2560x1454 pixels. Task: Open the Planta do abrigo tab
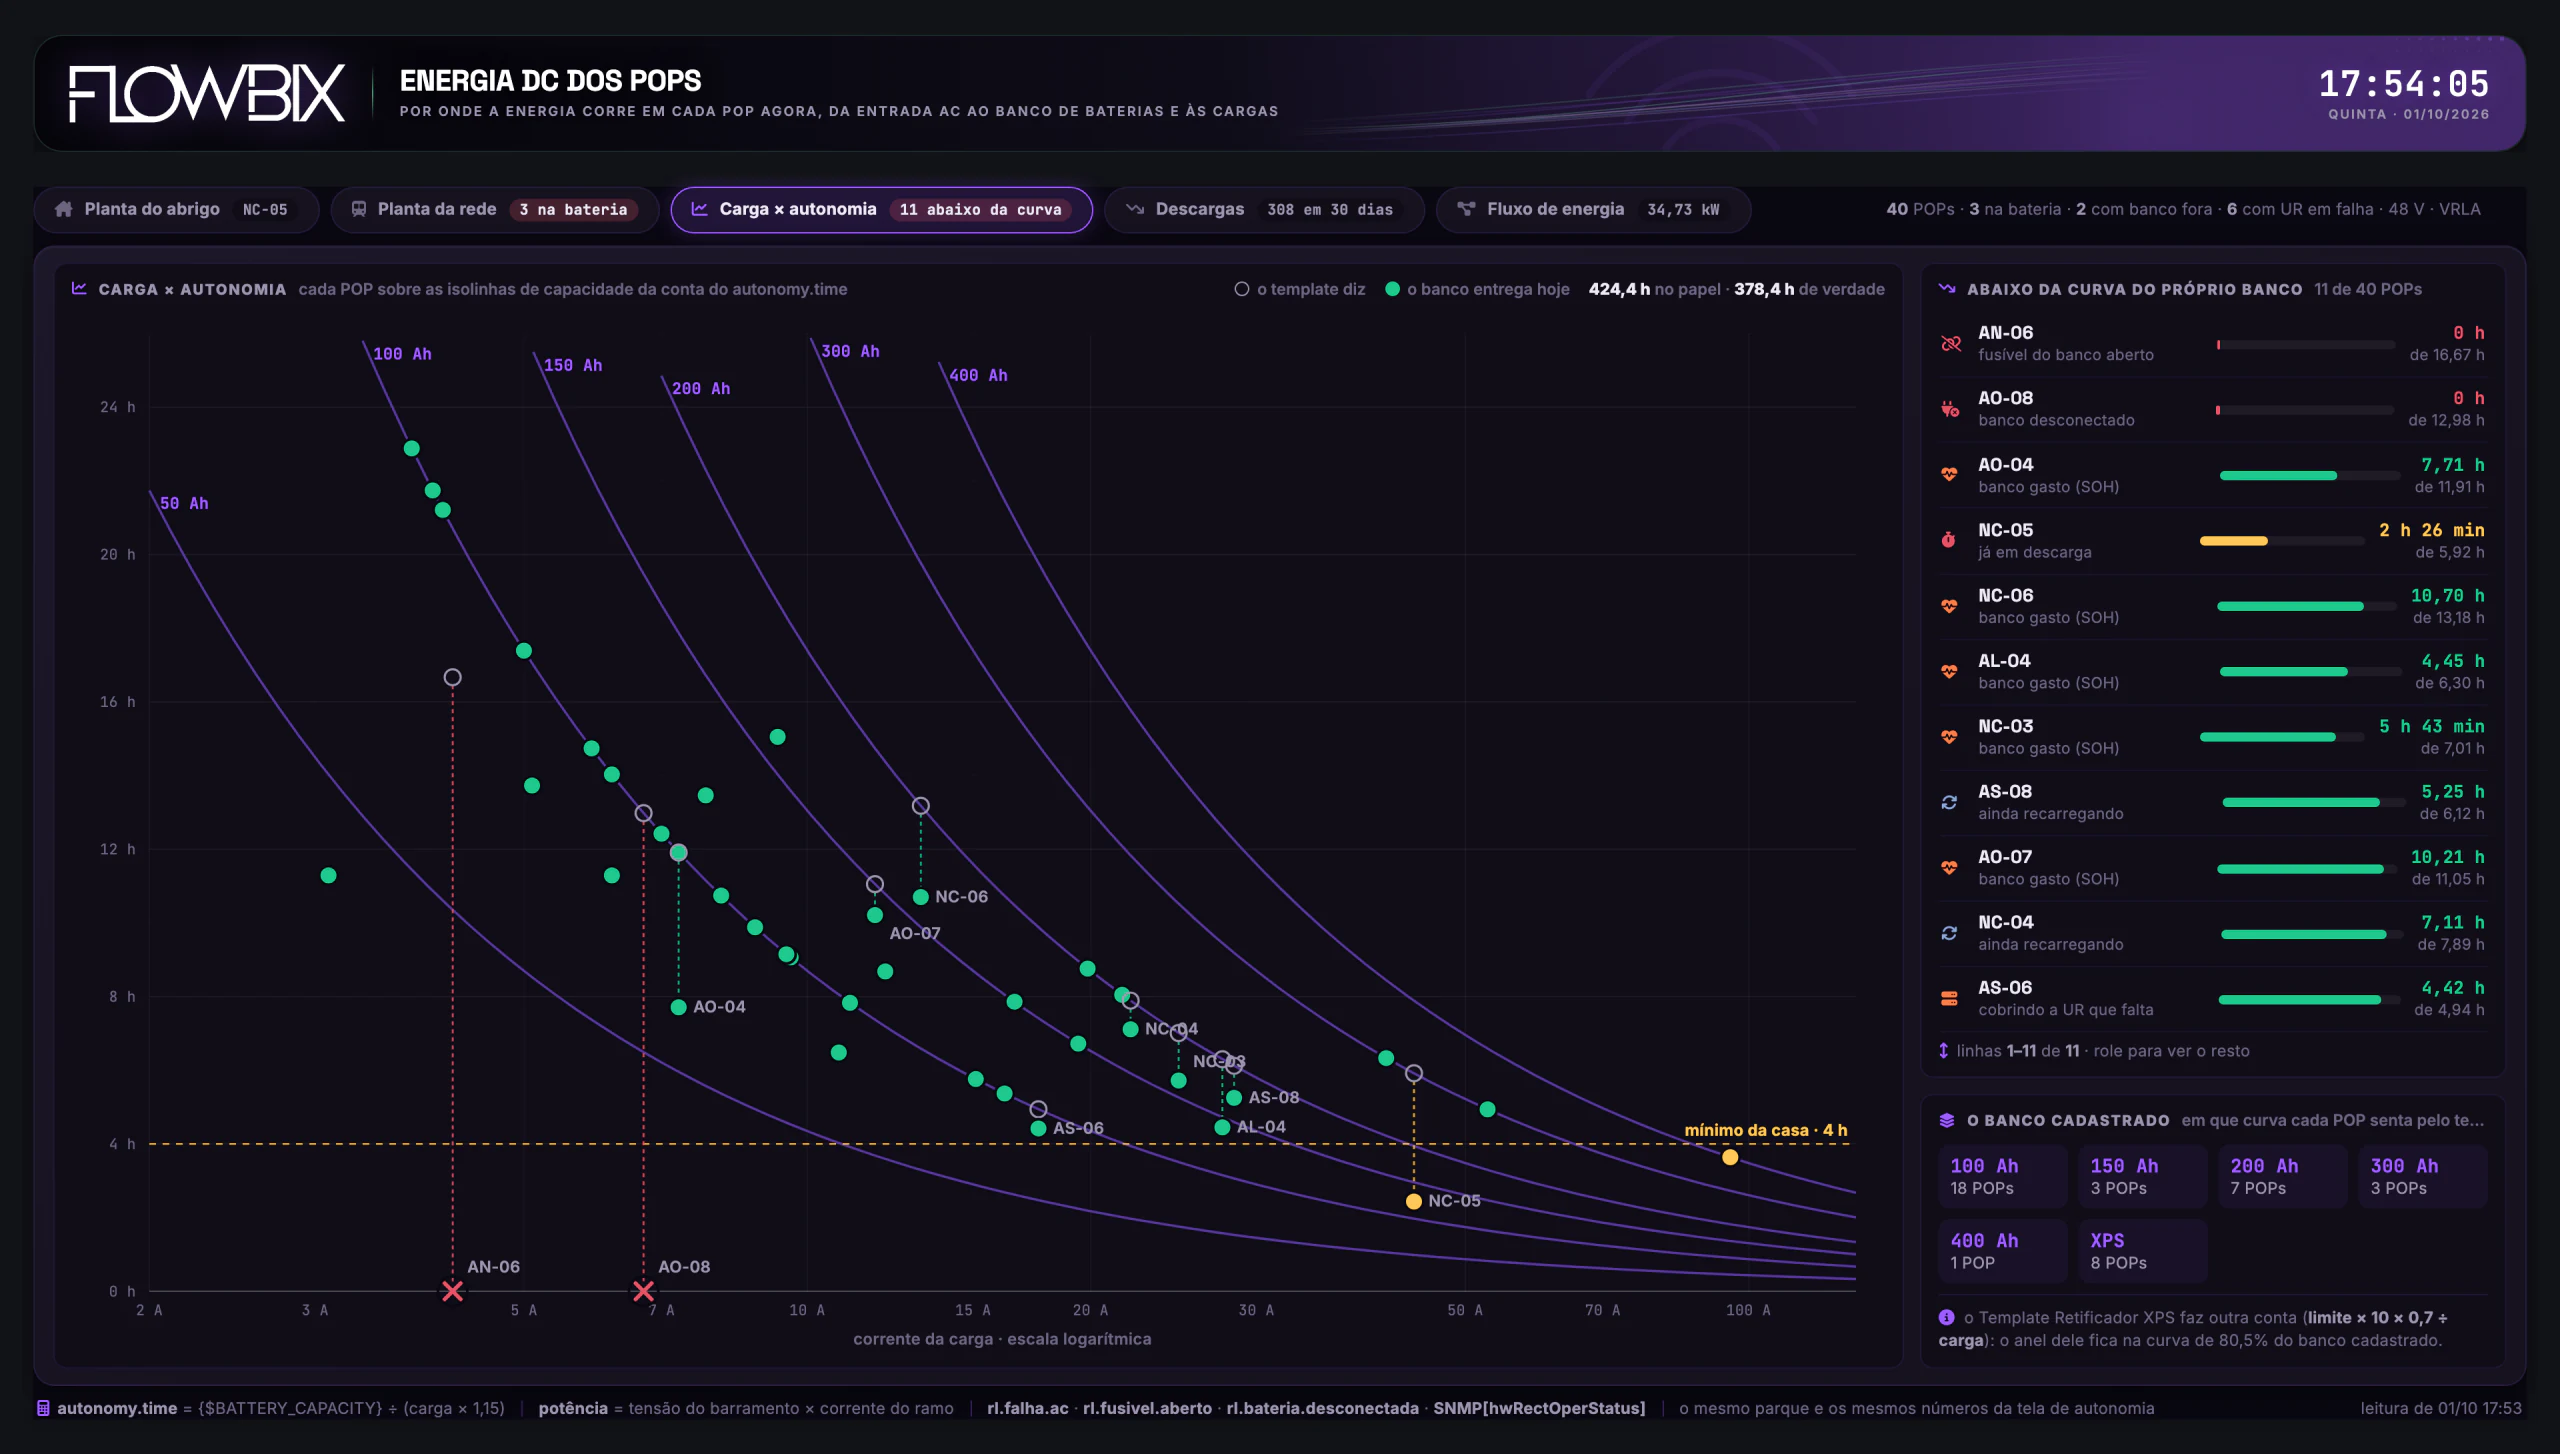176,210
